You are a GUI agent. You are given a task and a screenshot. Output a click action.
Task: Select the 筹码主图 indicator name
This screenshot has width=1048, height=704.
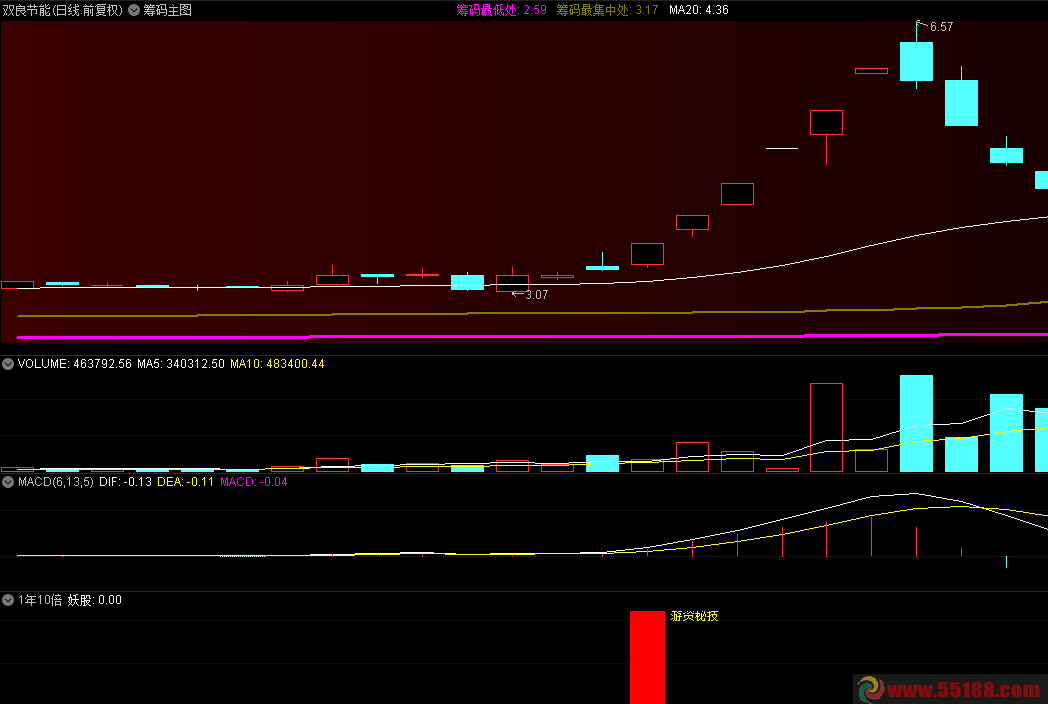pos(167,10)
